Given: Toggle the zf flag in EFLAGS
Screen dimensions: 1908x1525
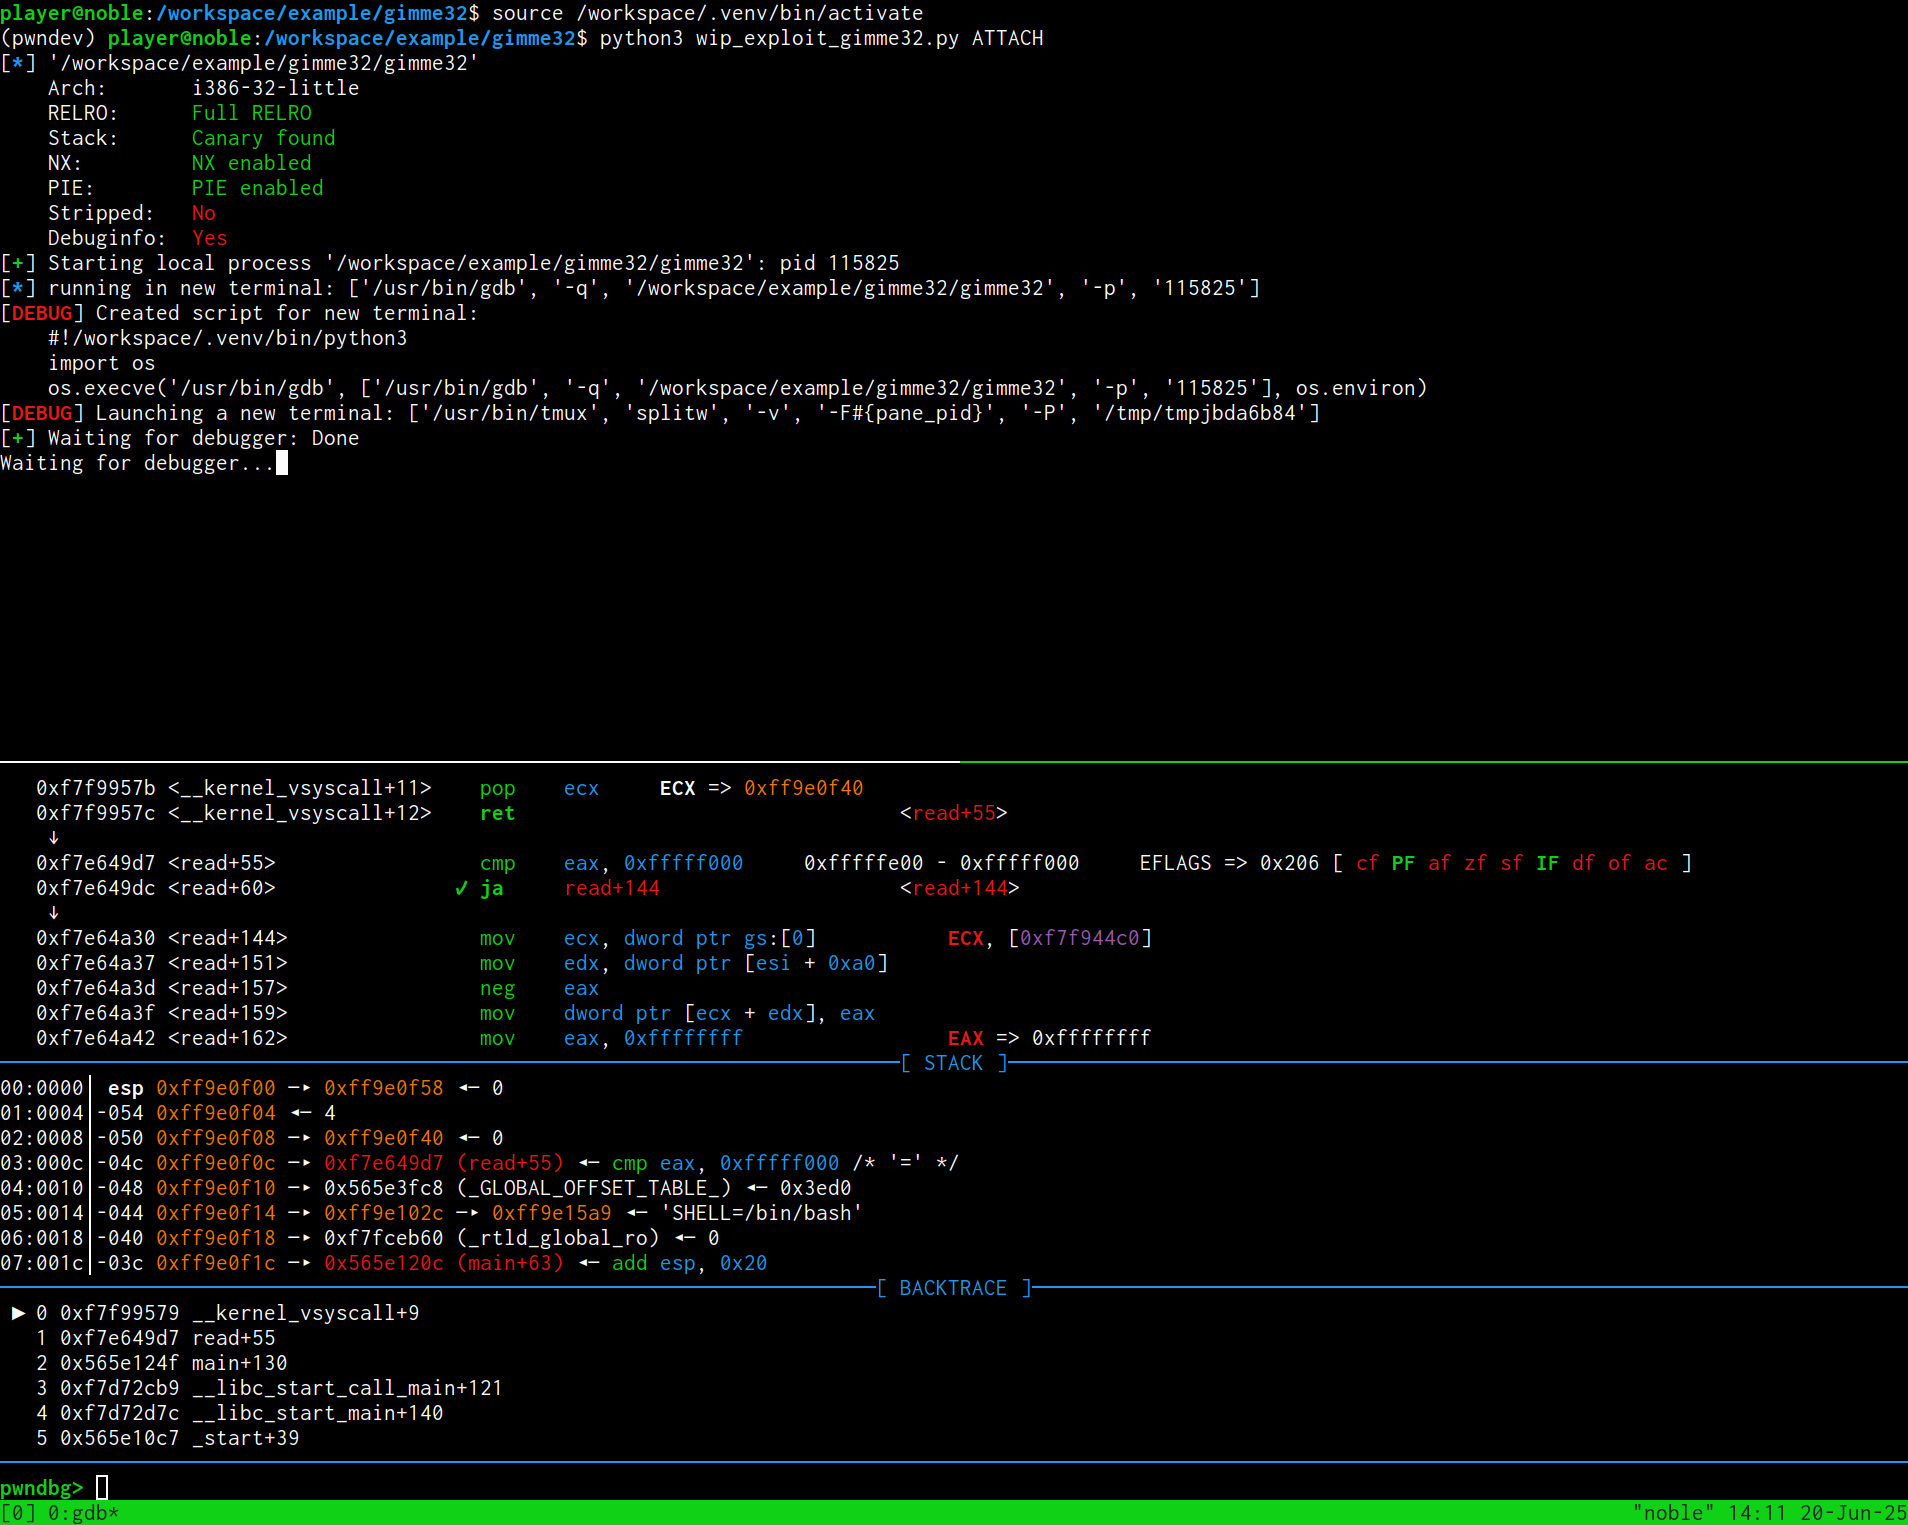Looking at the screenshot, I should pyautogui.click(x=1475, y=863).
